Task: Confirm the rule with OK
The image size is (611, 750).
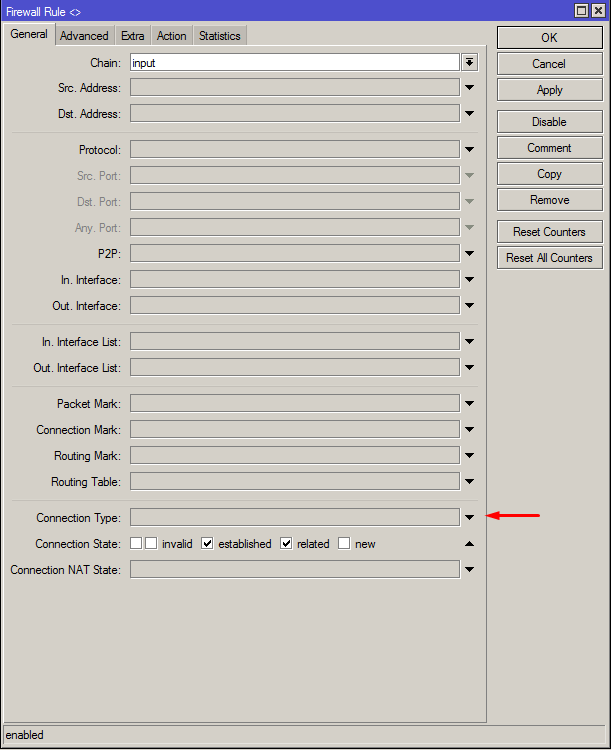Action: click(549, 38)
